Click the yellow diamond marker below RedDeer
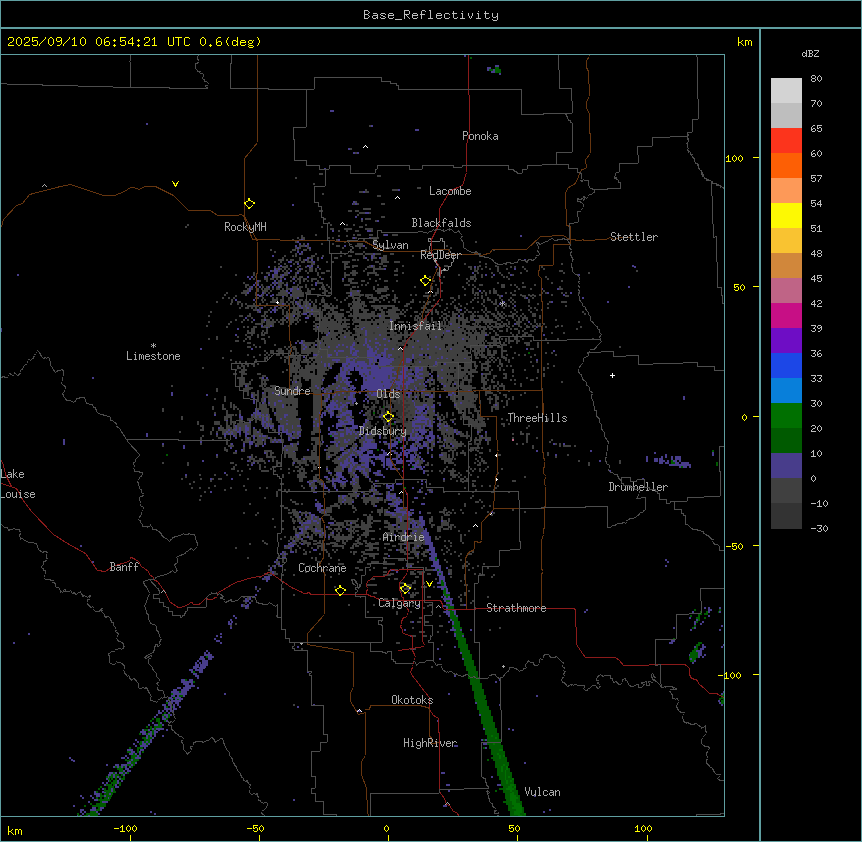The width and height of the screenshot is (862, 842). click(x=426, y=281)
